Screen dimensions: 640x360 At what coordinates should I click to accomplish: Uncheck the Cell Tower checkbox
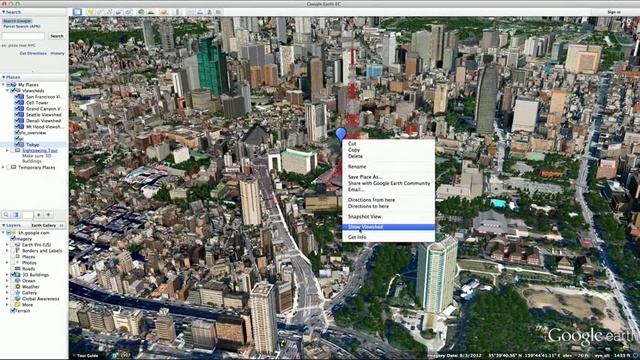coord(17,103)
